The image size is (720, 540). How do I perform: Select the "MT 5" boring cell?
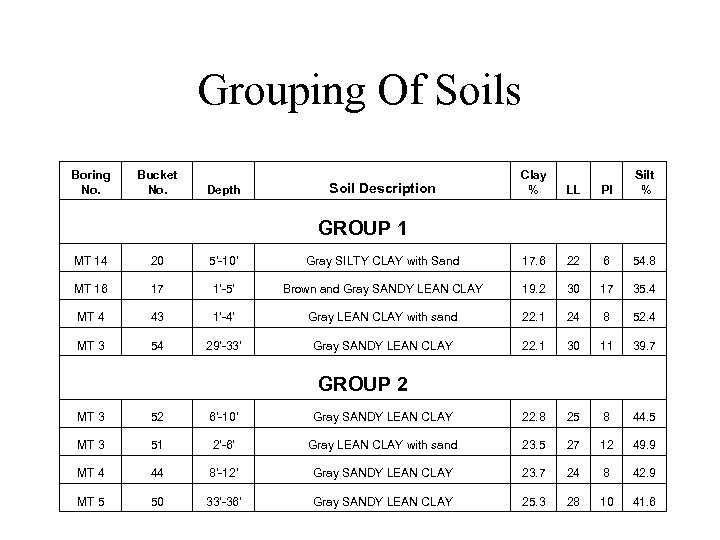(x=91, y=501)
